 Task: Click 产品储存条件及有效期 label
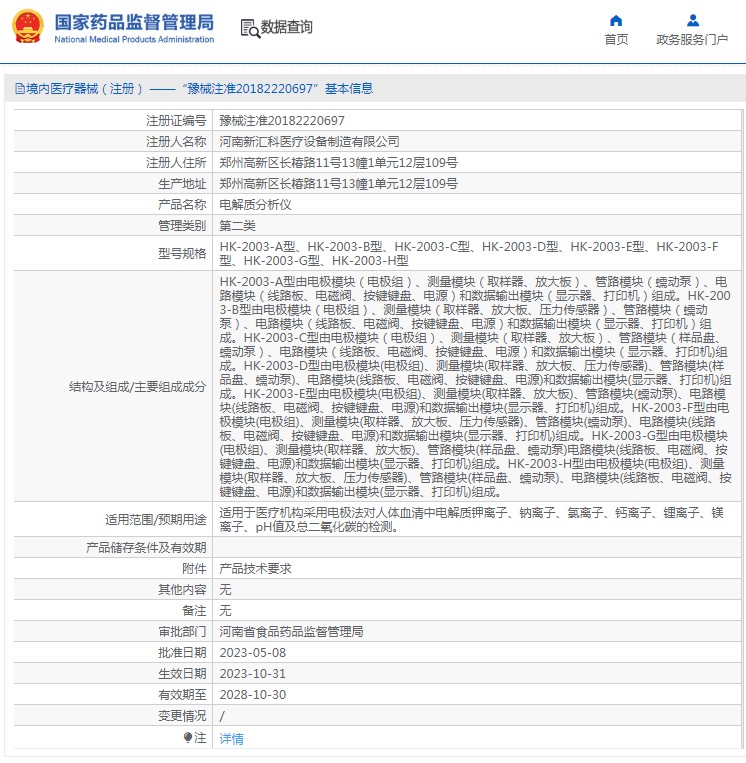pos(146,547)
